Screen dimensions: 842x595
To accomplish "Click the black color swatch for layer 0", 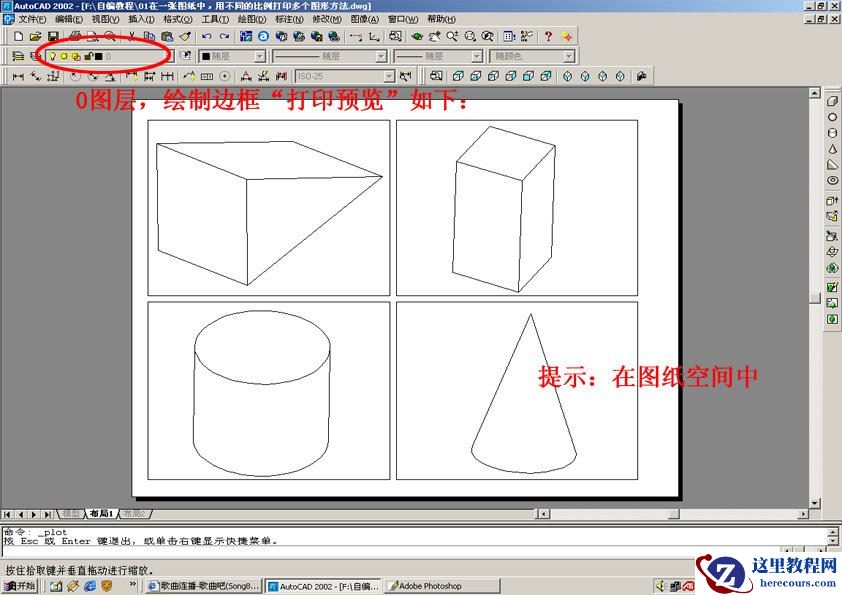I will [x=100, y=56].
